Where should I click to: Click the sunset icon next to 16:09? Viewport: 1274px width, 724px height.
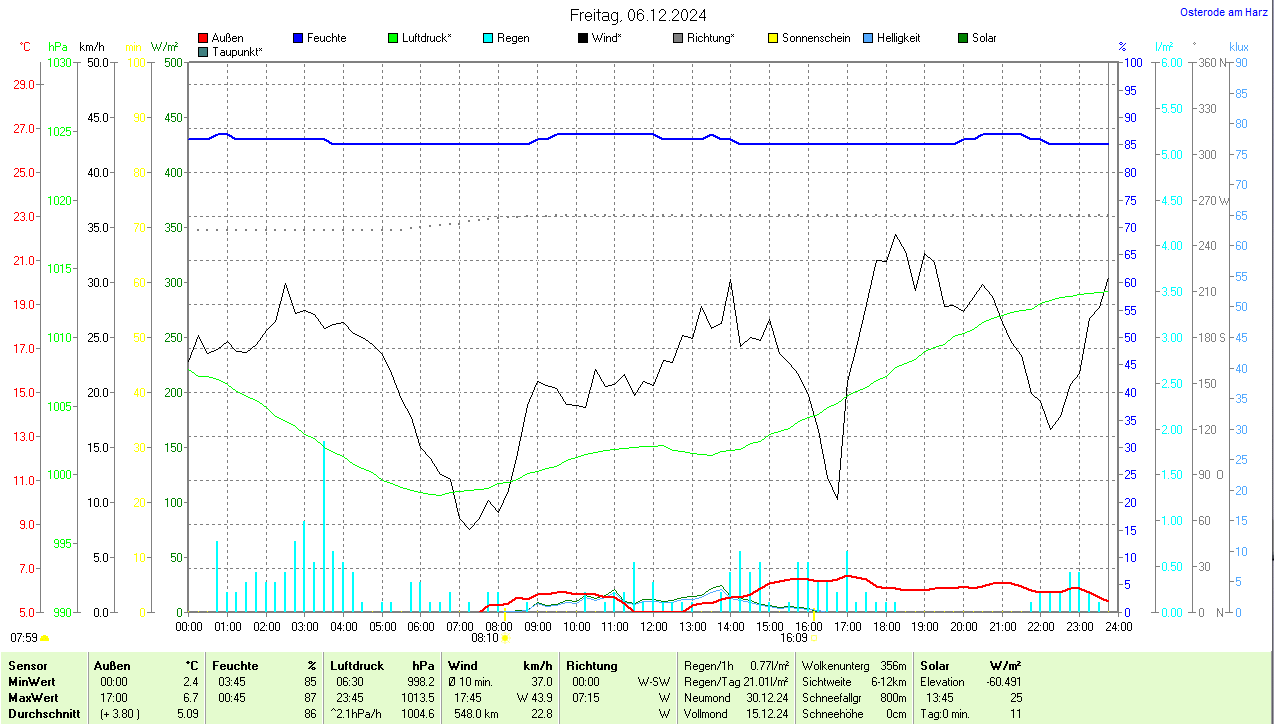coord(814,637)
